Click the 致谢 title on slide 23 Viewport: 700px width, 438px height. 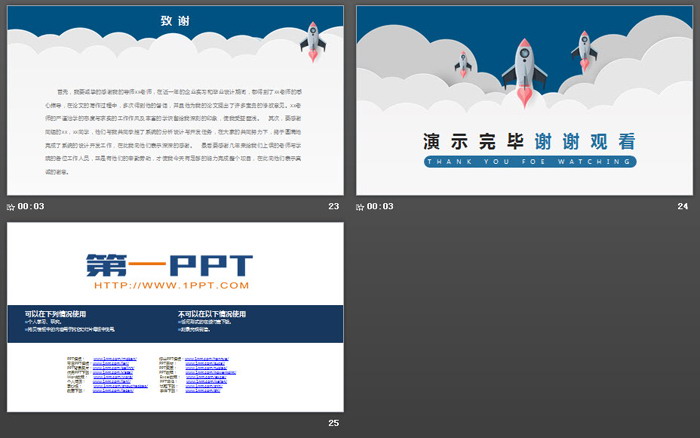pos(175,21)
